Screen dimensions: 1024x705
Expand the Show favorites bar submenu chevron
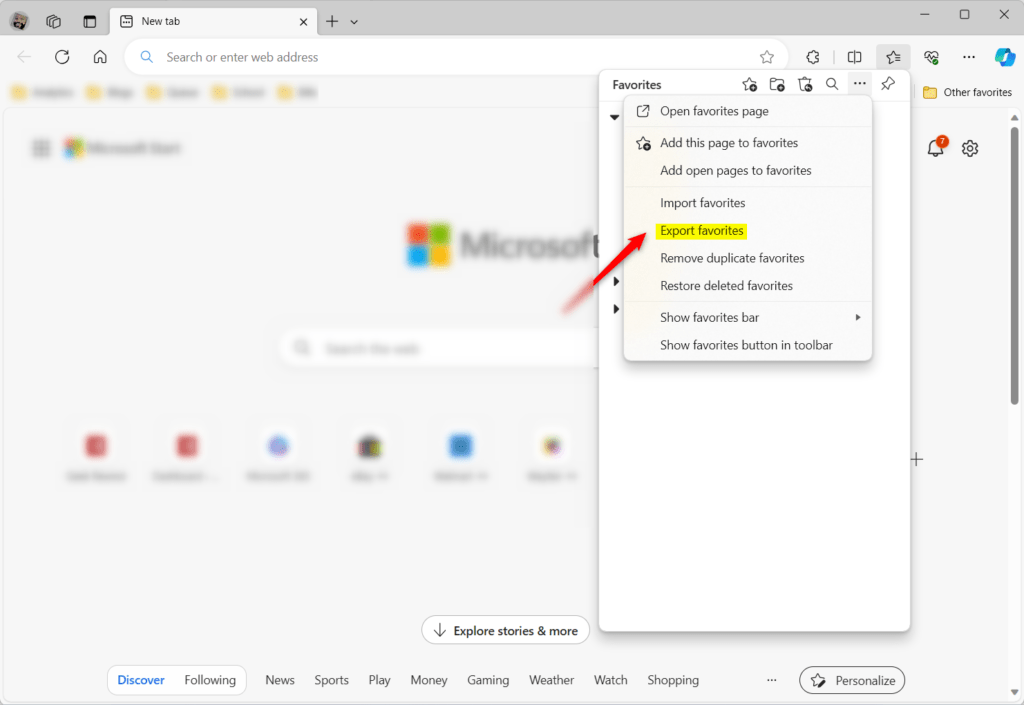[x=858, y=317]
